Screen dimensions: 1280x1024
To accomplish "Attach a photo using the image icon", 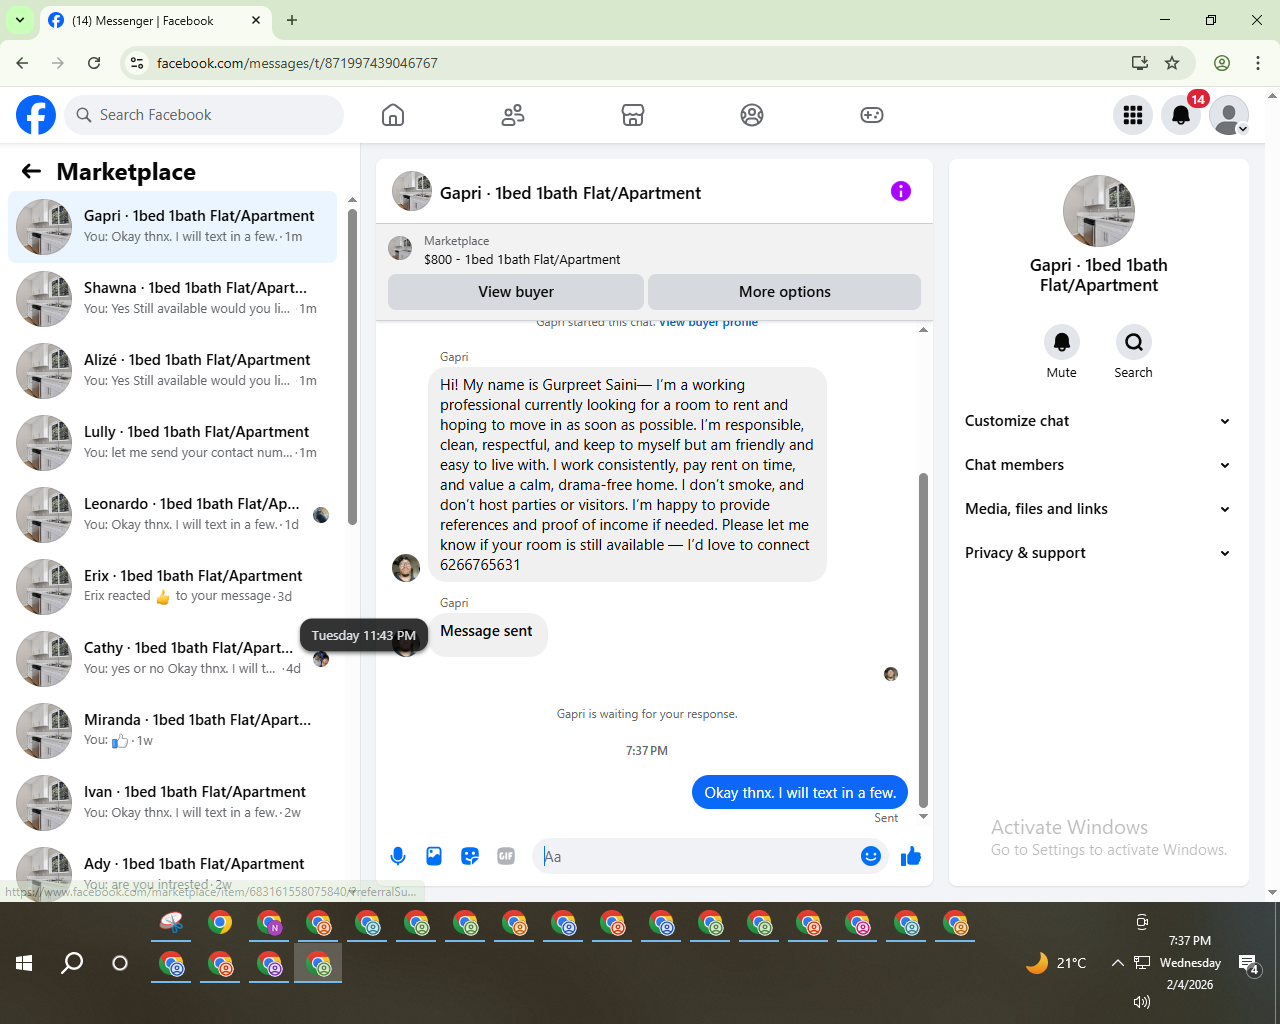I will click(434, 856).
